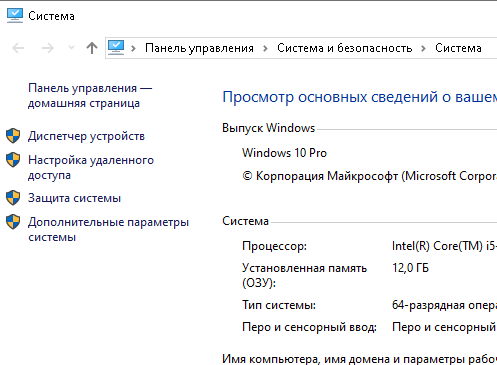
Task: Open Диспетчер устройств link
Action: coord(86,136)
